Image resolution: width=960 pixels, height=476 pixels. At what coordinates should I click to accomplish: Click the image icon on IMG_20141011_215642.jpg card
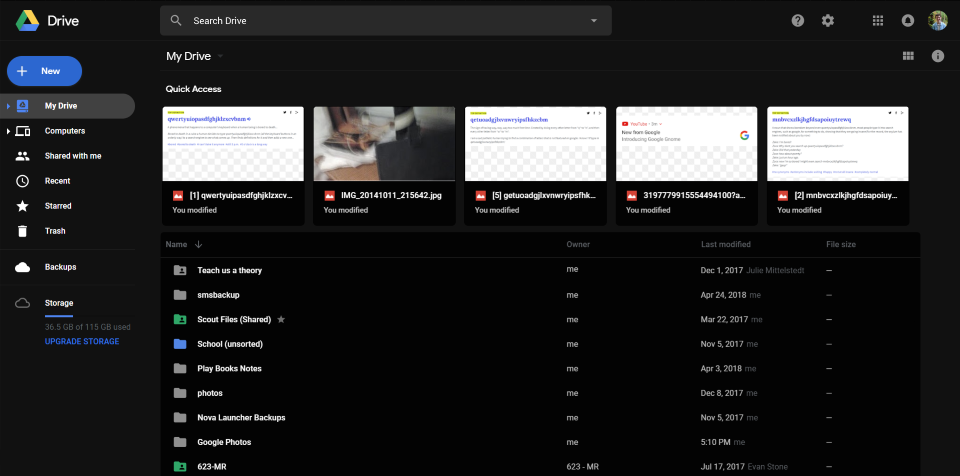click(x=329, y=195)
